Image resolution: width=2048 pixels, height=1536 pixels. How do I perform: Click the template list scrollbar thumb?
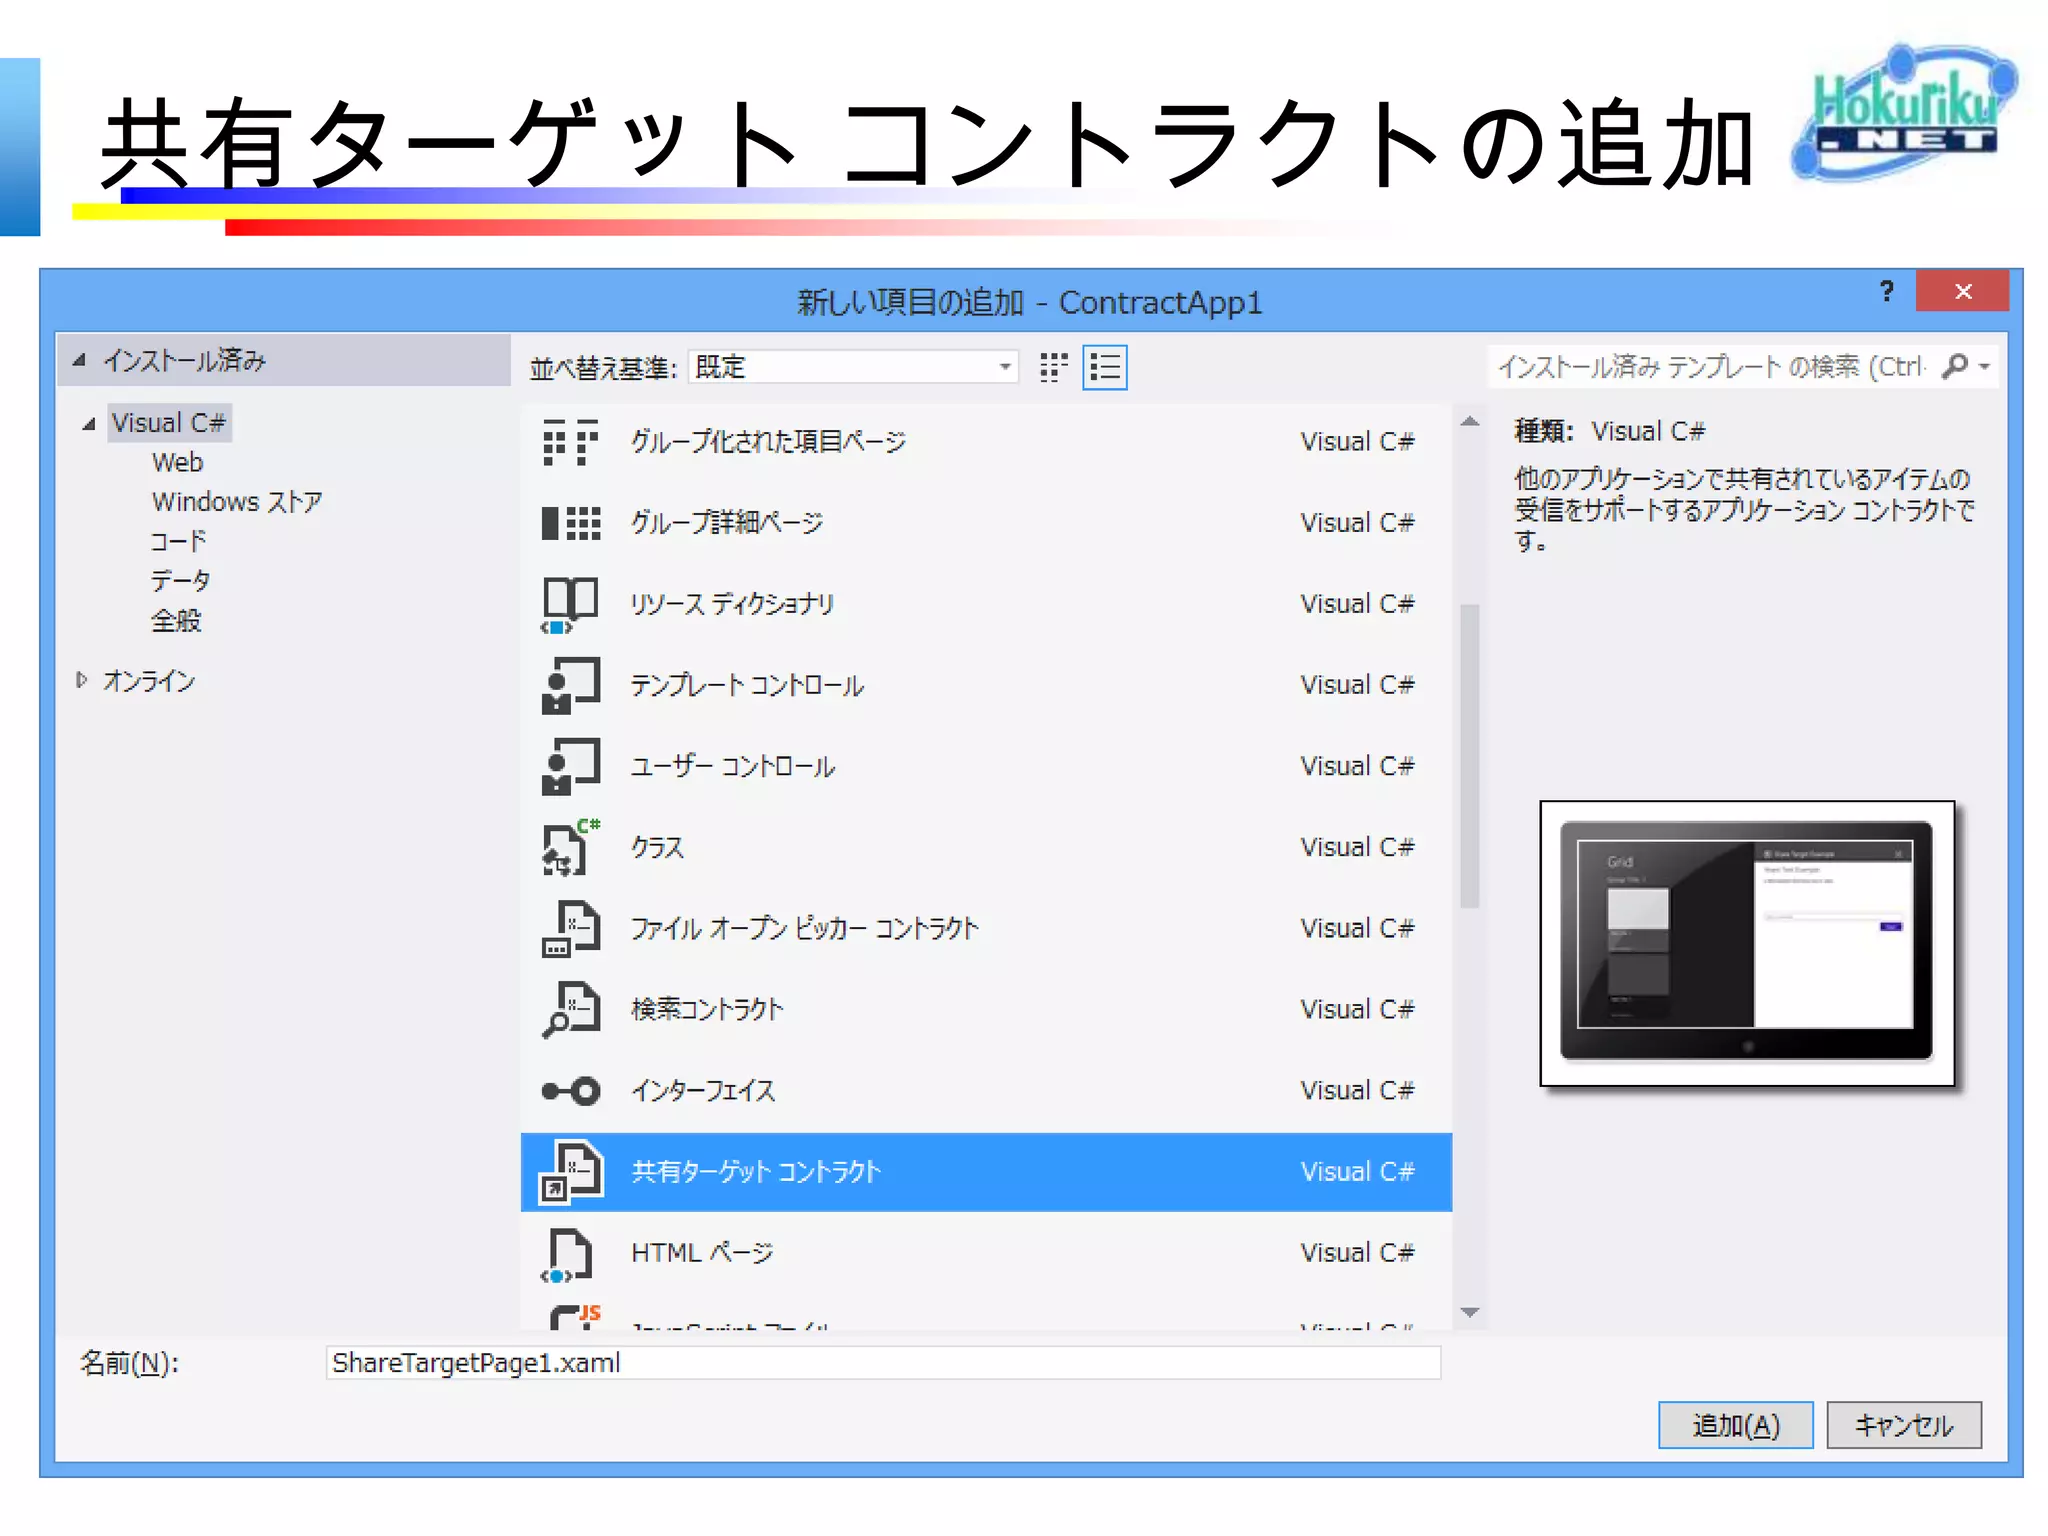coord(1469,756)
